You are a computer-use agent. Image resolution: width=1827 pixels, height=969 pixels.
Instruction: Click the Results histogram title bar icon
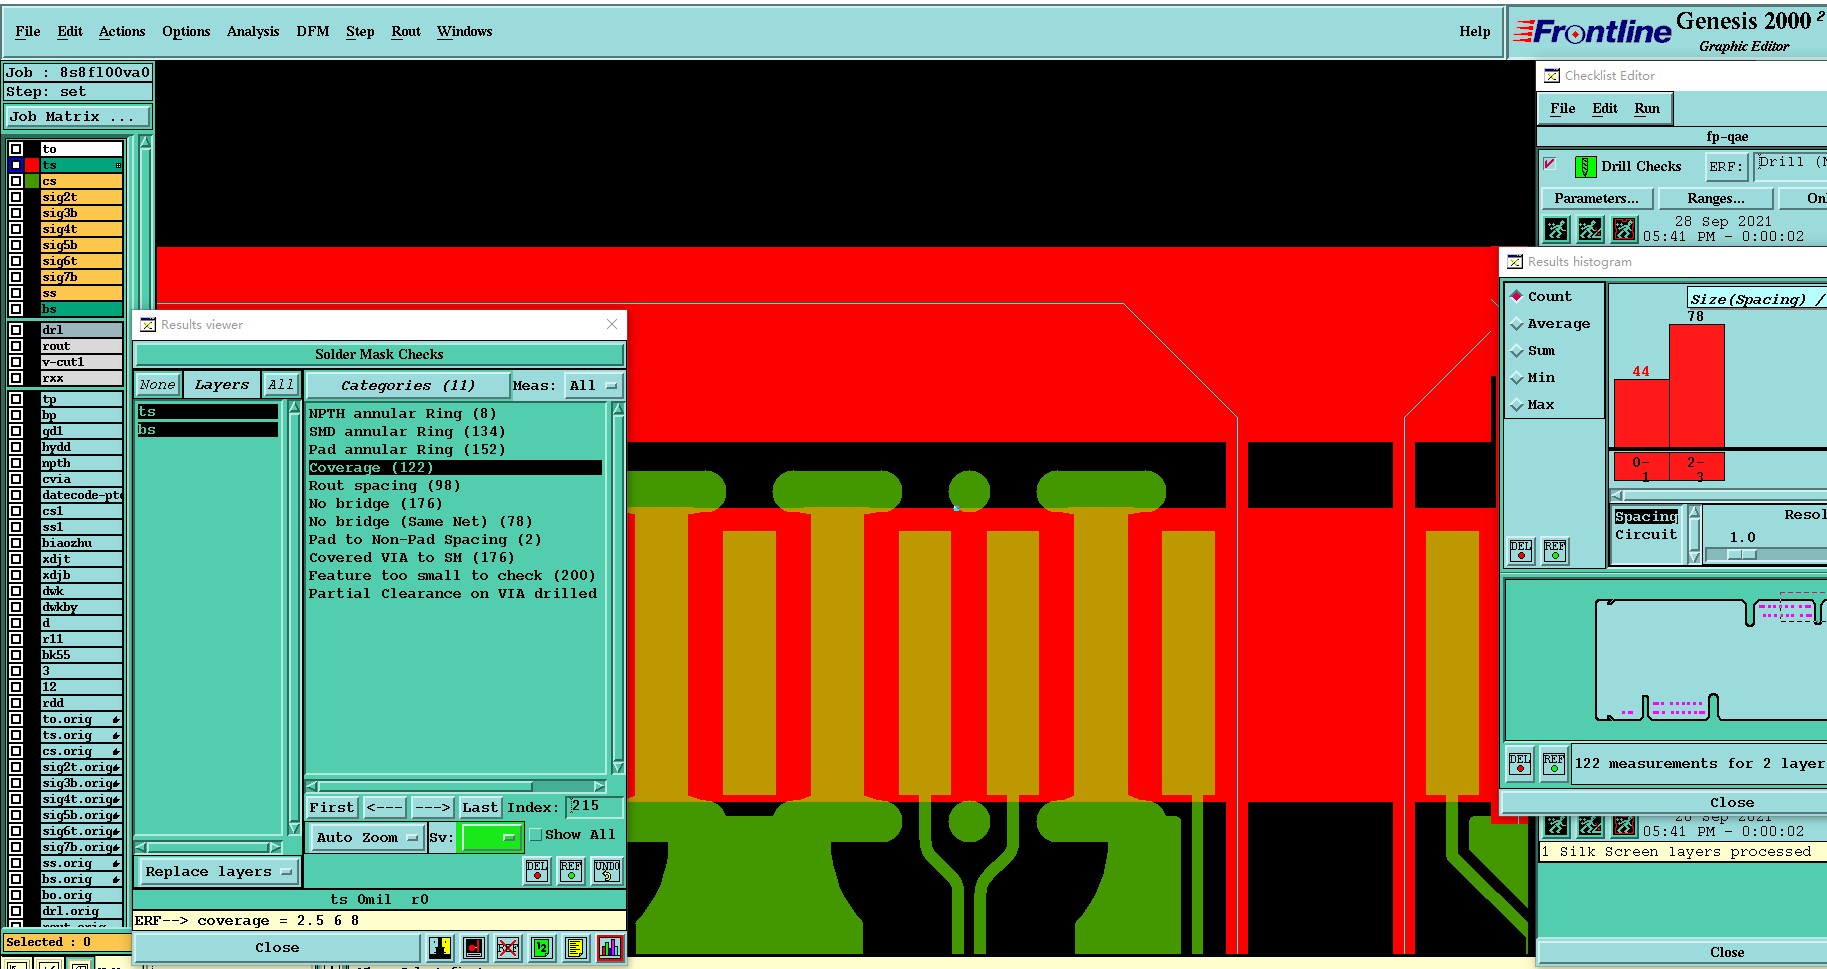pyautogui.click(x=1515, y=262)
